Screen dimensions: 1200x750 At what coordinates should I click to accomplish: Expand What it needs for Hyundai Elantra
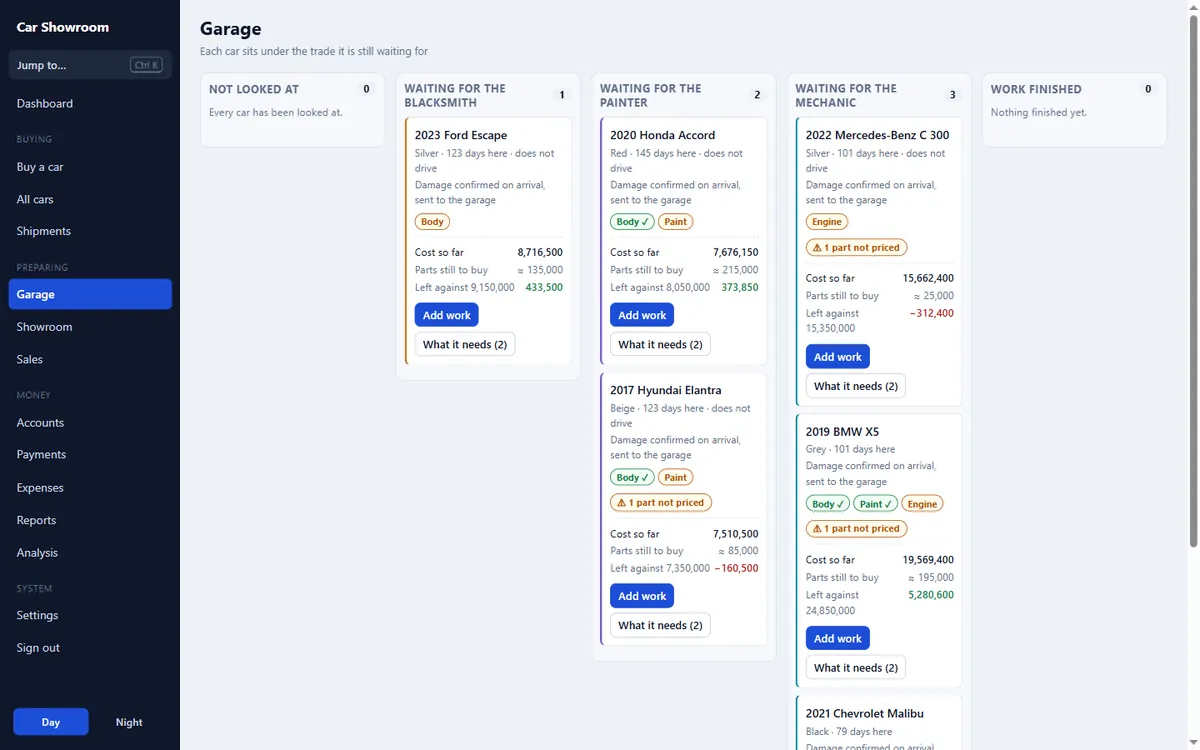(660, 626)
